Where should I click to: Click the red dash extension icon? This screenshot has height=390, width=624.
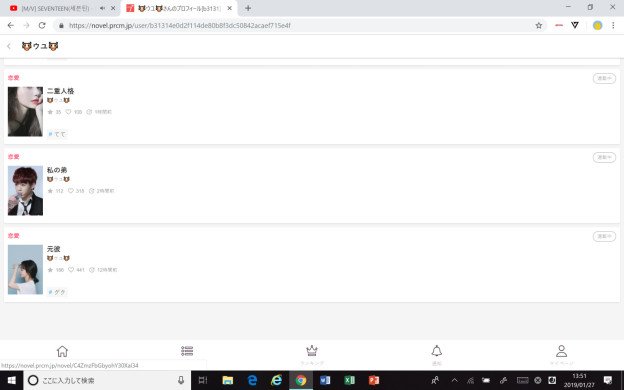[x=559, y=25]
